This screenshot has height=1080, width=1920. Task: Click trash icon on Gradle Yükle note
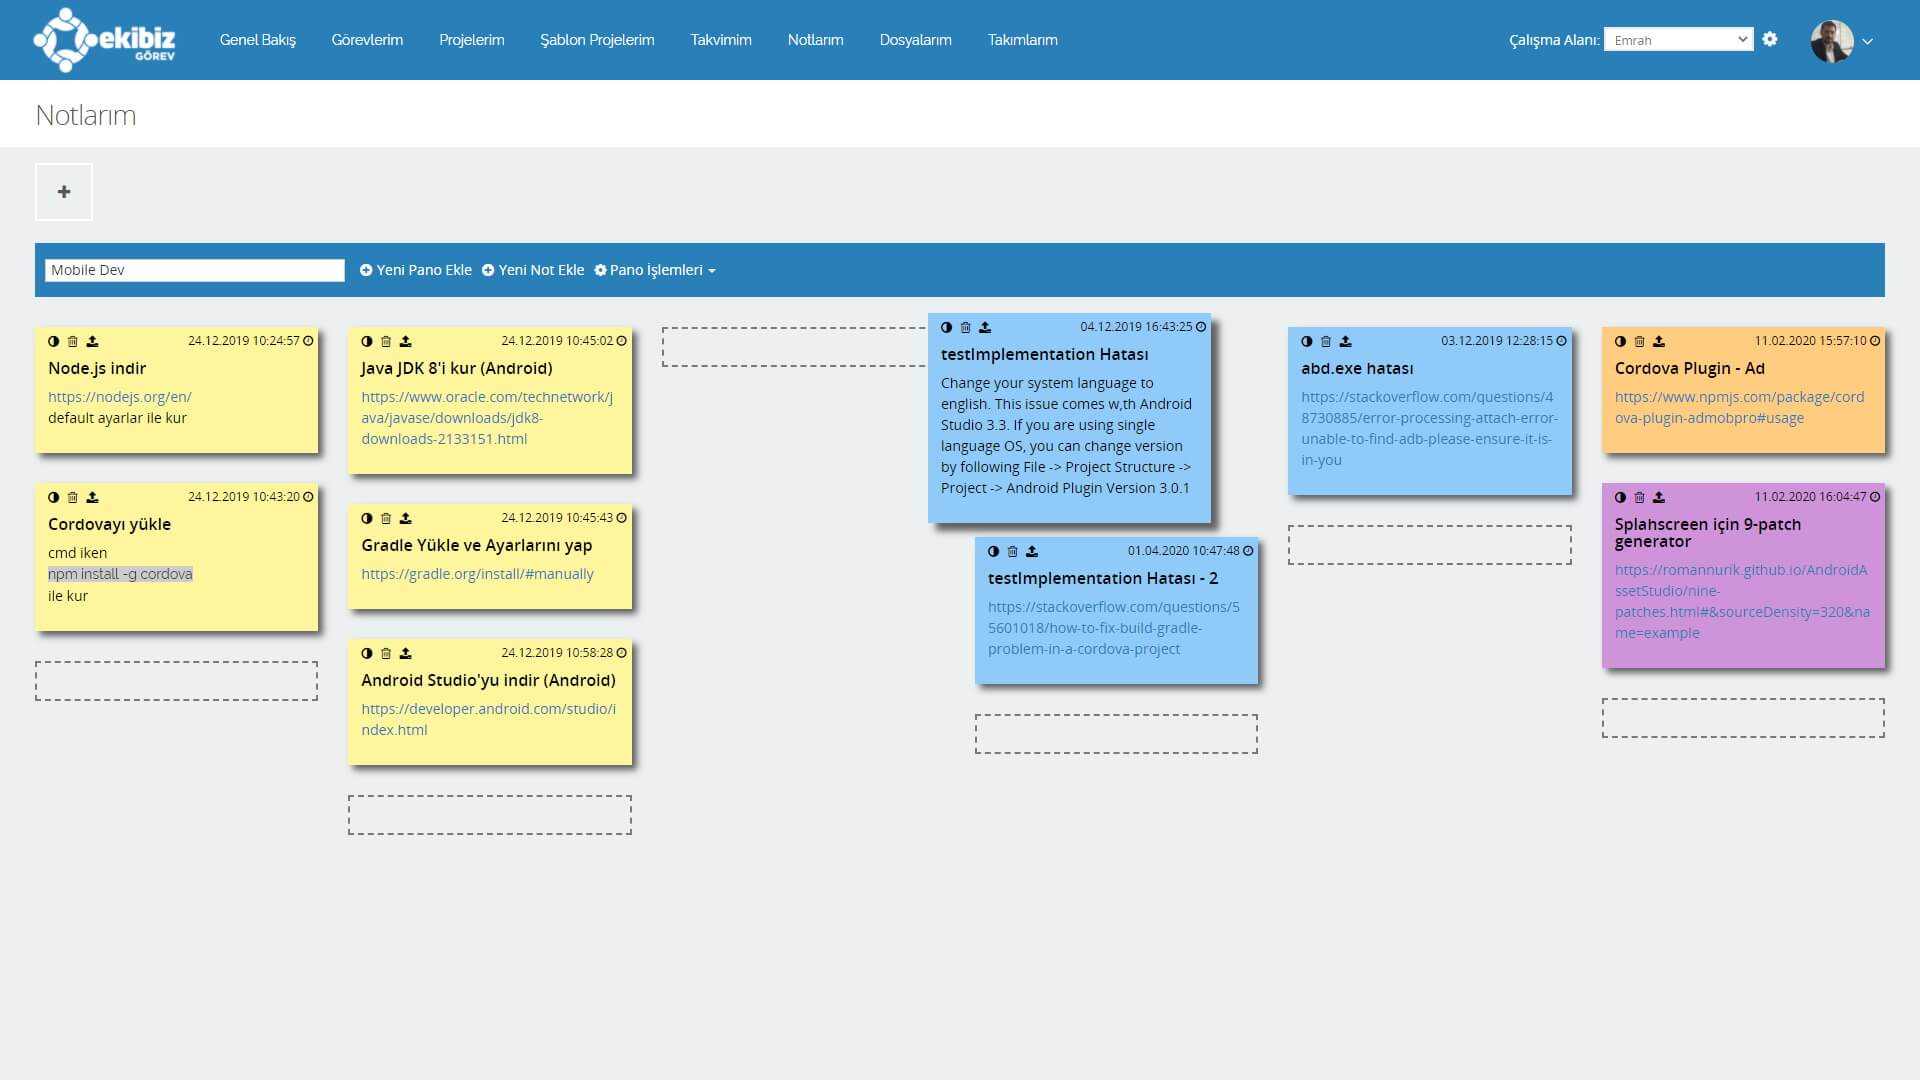(386, 518)
